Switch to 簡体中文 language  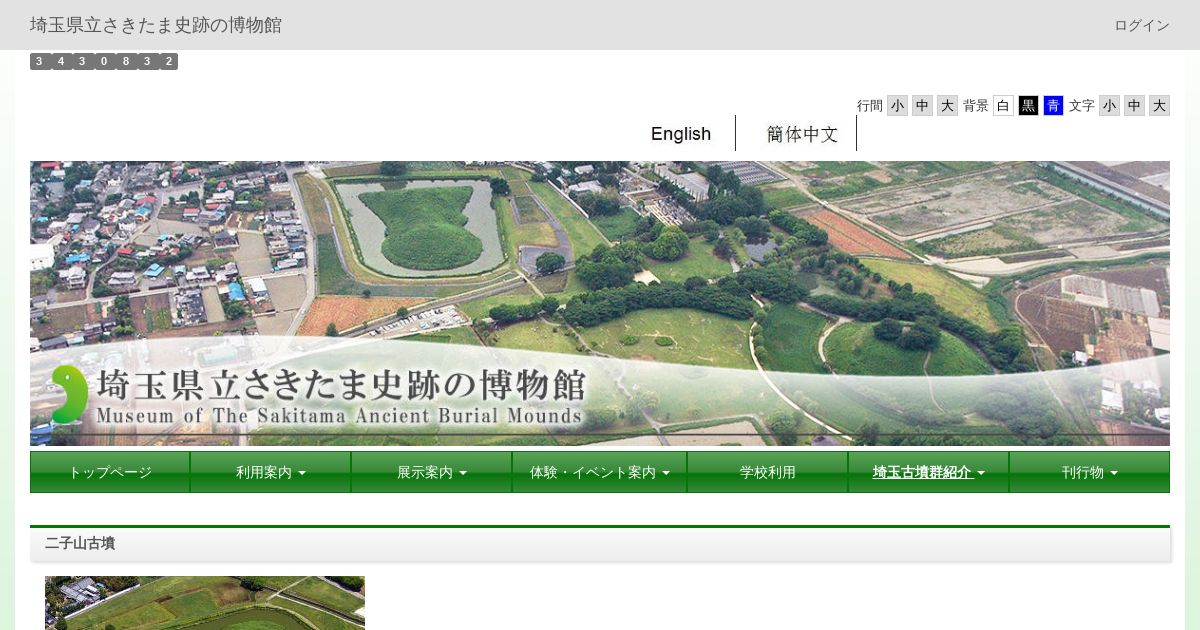(802, 134)
